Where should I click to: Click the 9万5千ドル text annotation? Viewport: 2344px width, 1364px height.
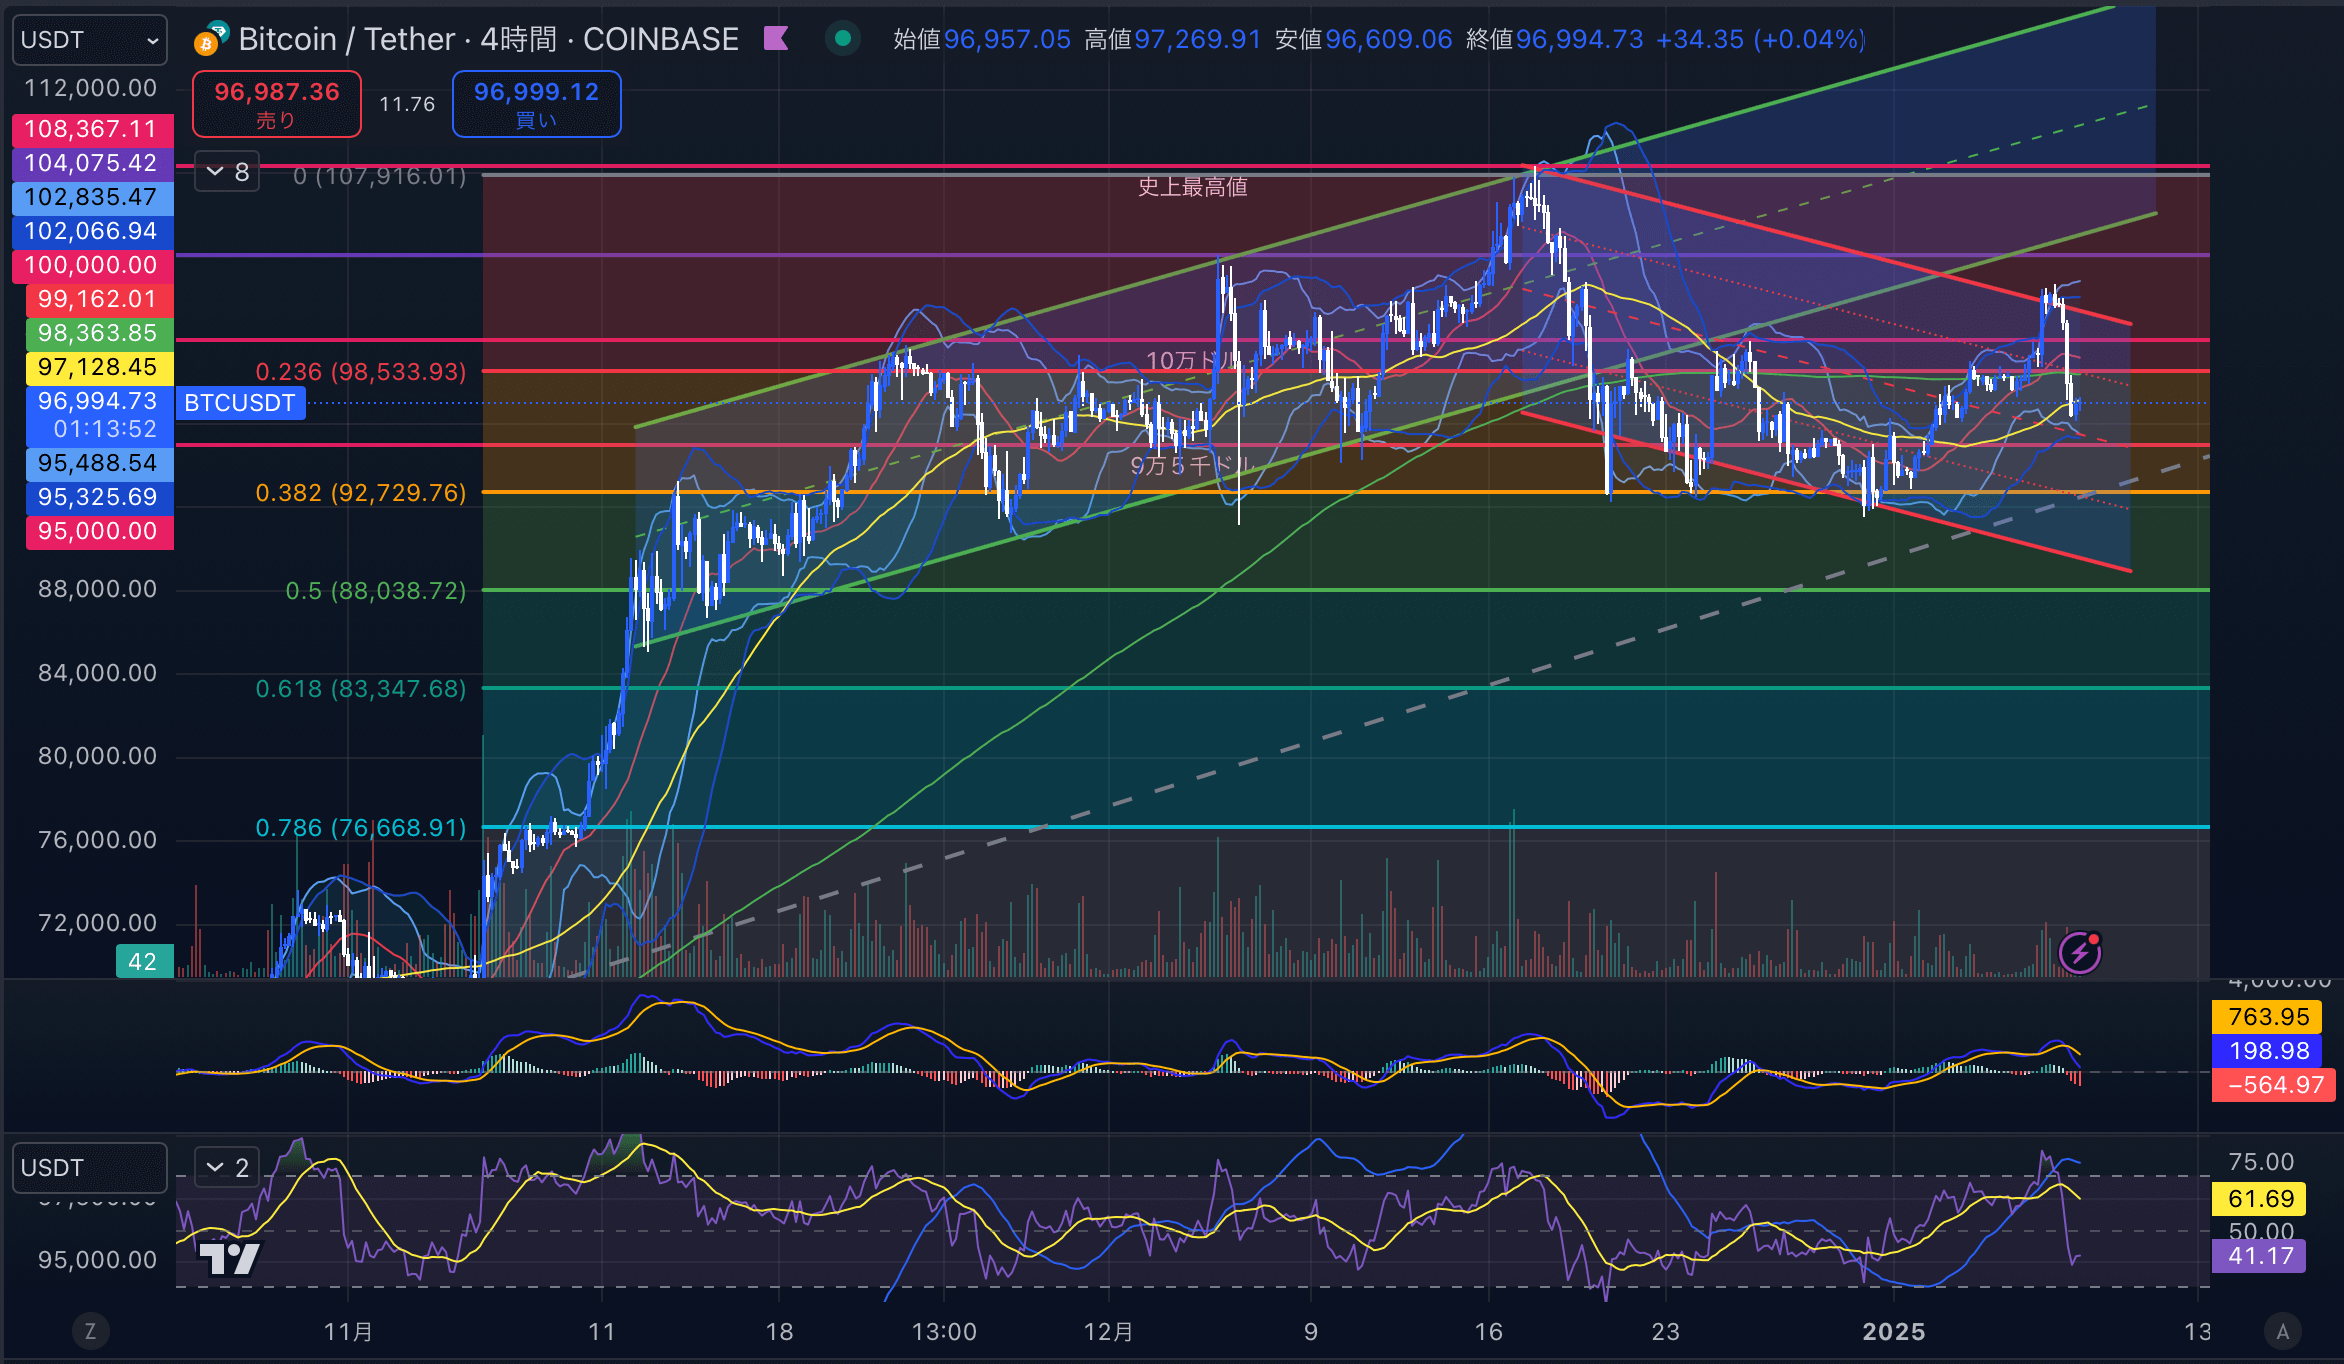tap(1192, 465)
